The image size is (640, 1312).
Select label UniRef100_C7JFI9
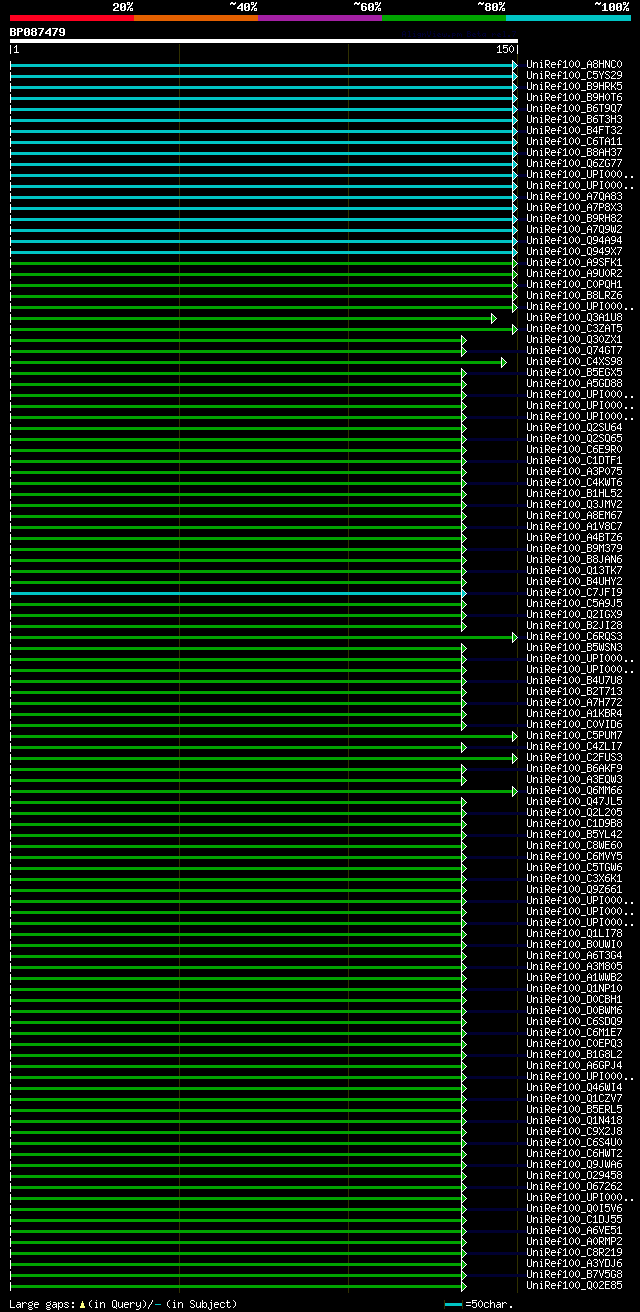574,592
